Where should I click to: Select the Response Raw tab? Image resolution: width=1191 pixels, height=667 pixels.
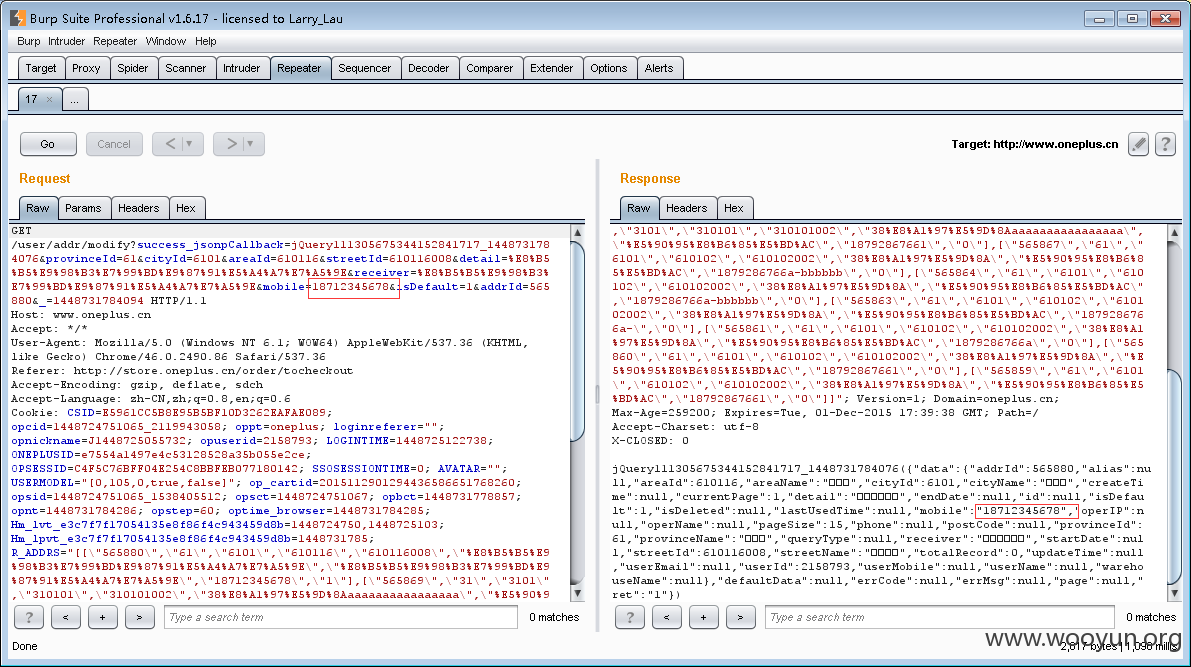click(x=638, y=208)
